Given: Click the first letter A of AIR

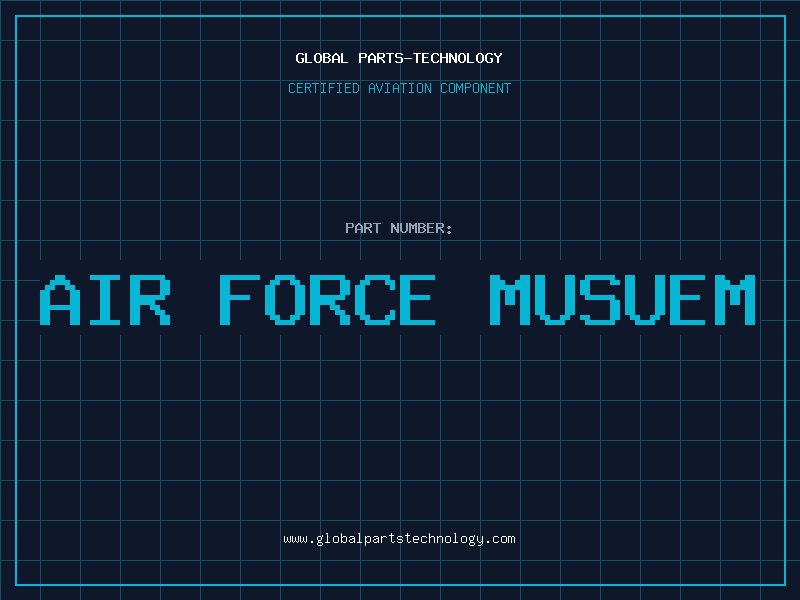Looking at the screenshot, I should [59, 300].
